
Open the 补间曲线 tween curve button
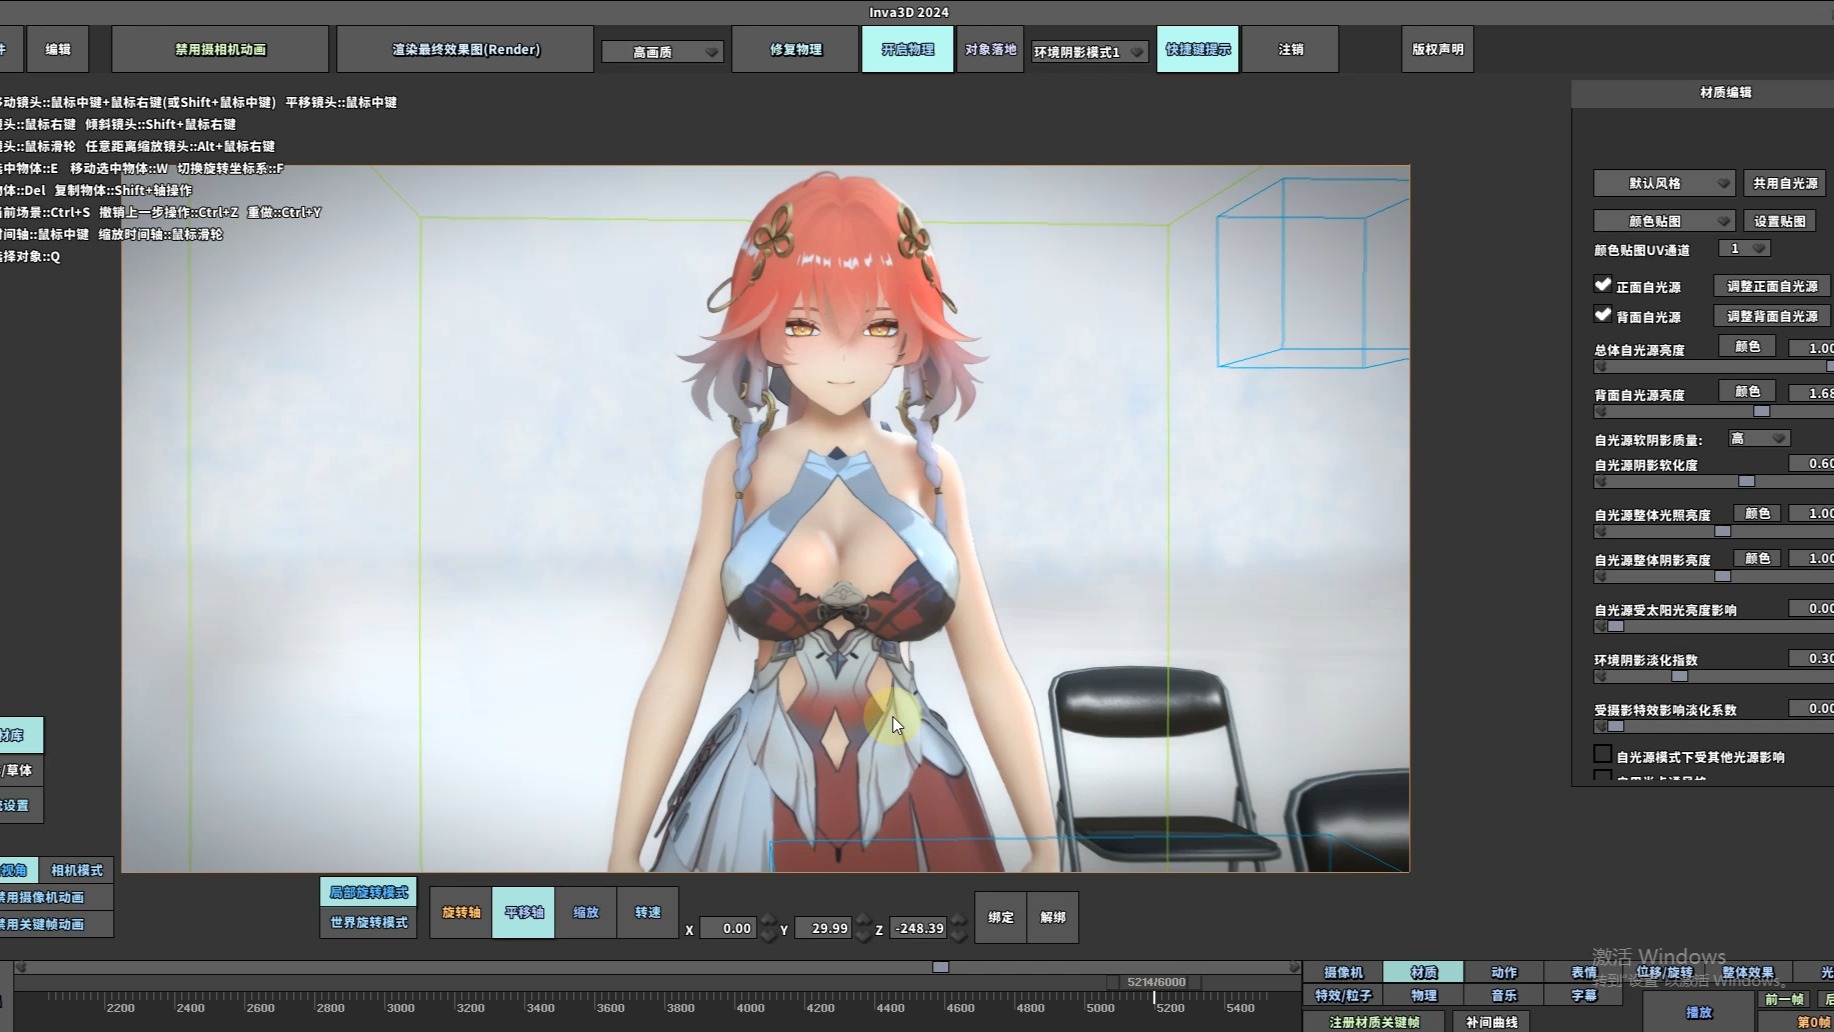coord(1491,1022)
